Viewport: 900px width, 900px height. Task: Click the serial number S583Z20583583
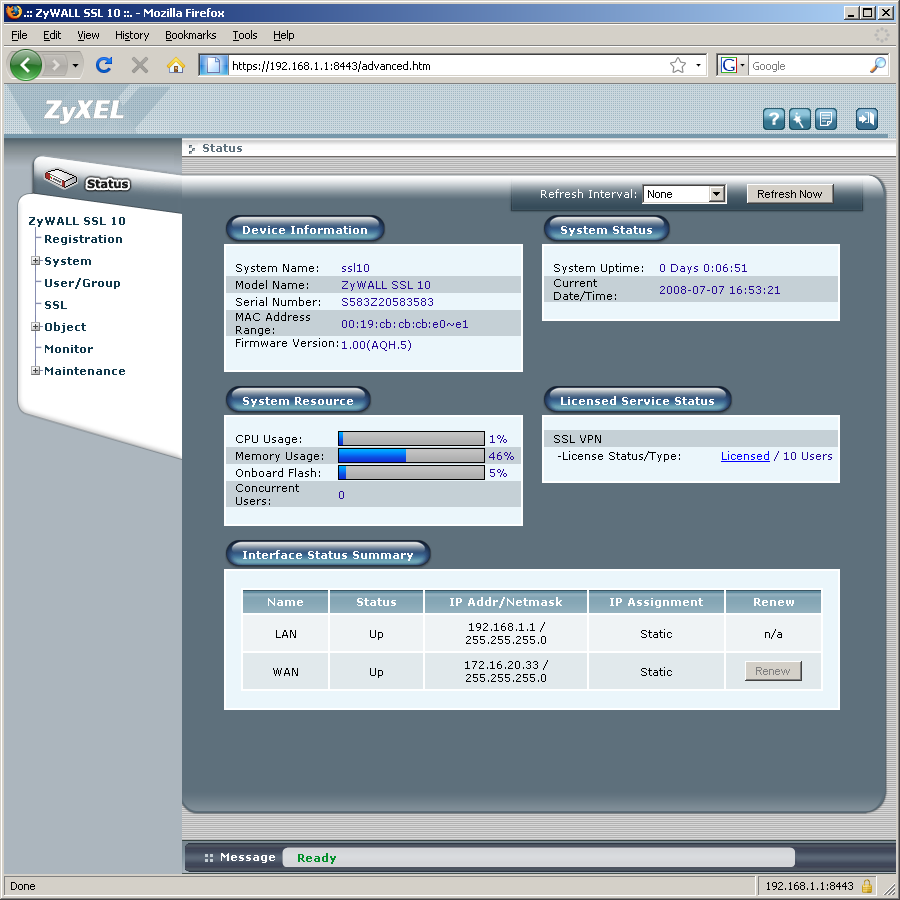(x=387, y=302)
